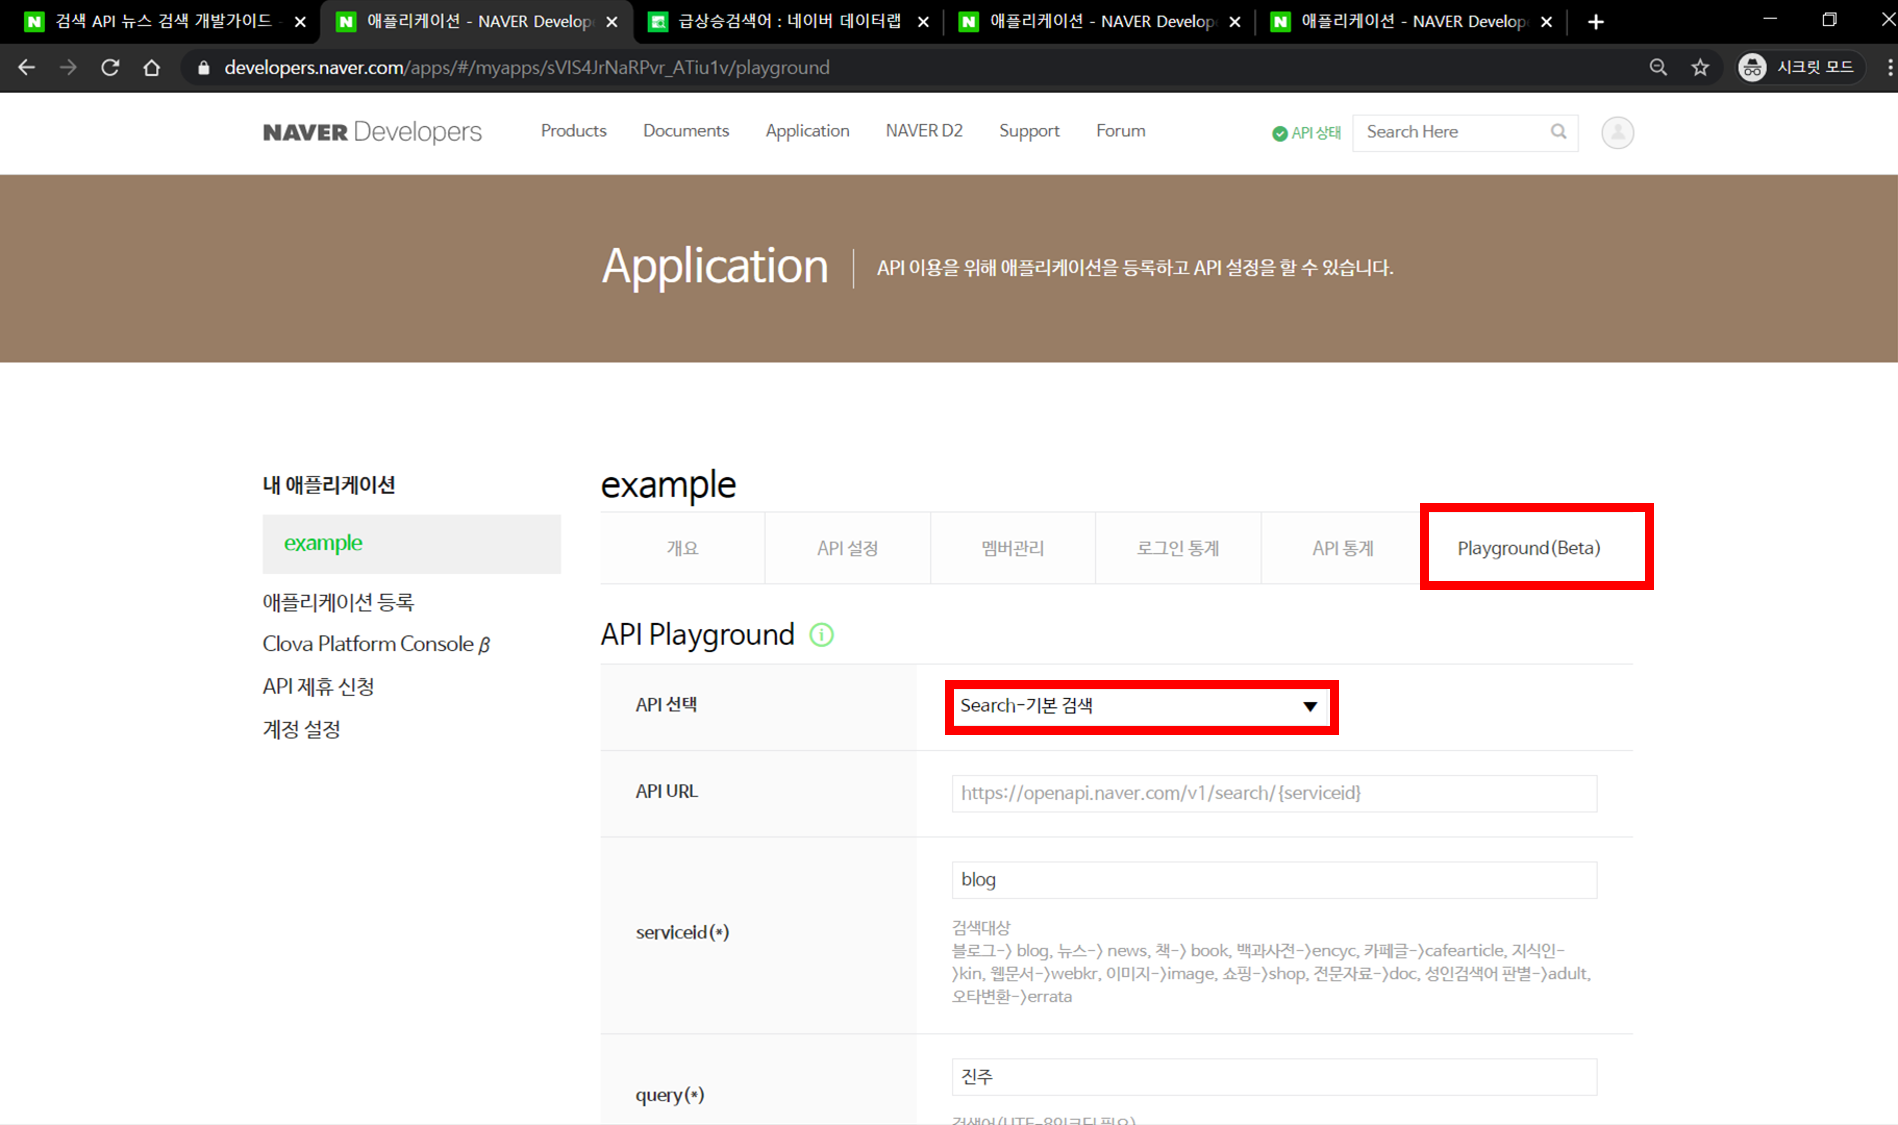The width and height of the screenshot is (1898, 1125).
Task: Open the Support menu
Action: coord(1029,131)
